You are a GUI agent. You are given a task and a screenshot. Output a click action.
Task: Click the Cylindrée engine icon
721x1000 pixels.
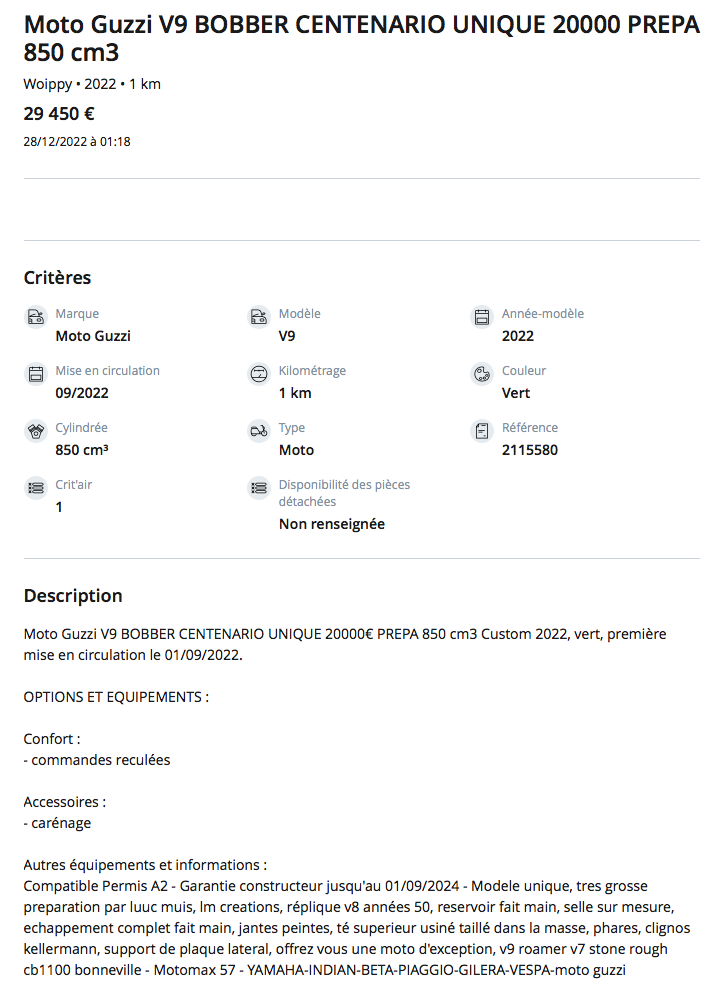tap(36, 431)
